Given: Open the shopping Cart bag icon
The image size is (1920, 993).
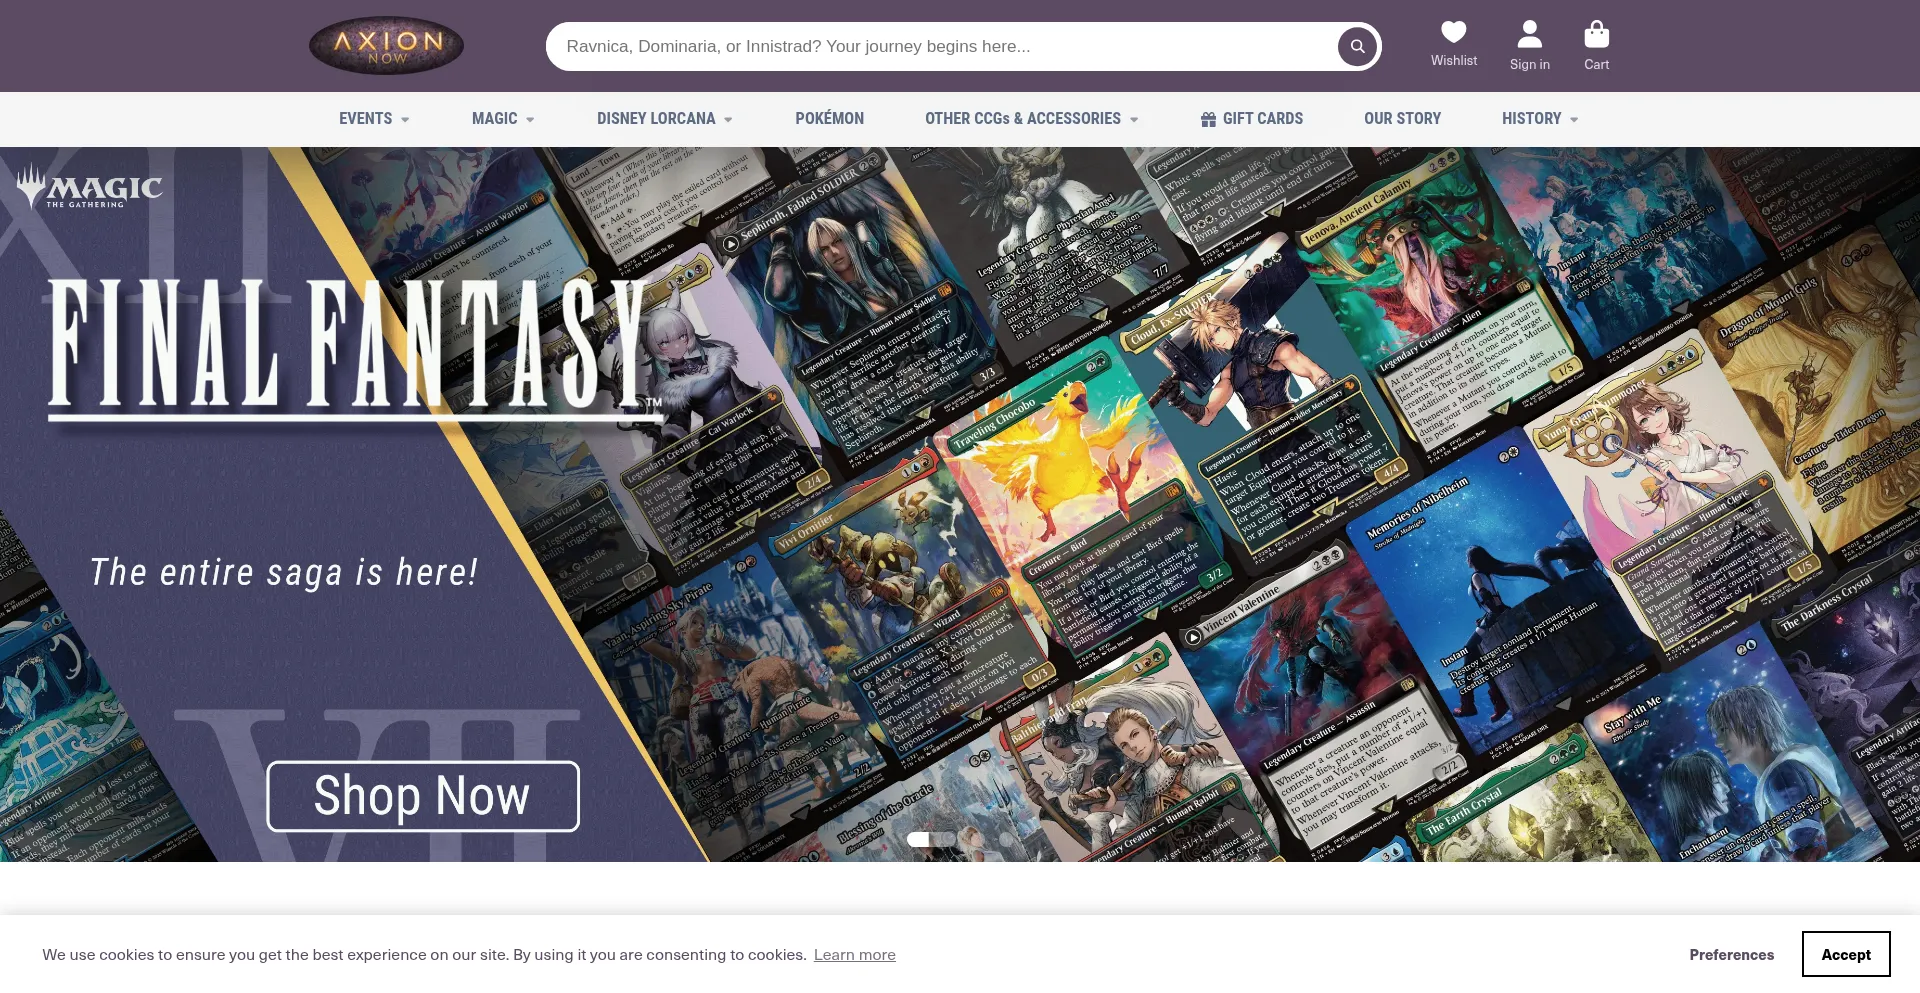Looking at the screenshot, I should click(1596, 35).
